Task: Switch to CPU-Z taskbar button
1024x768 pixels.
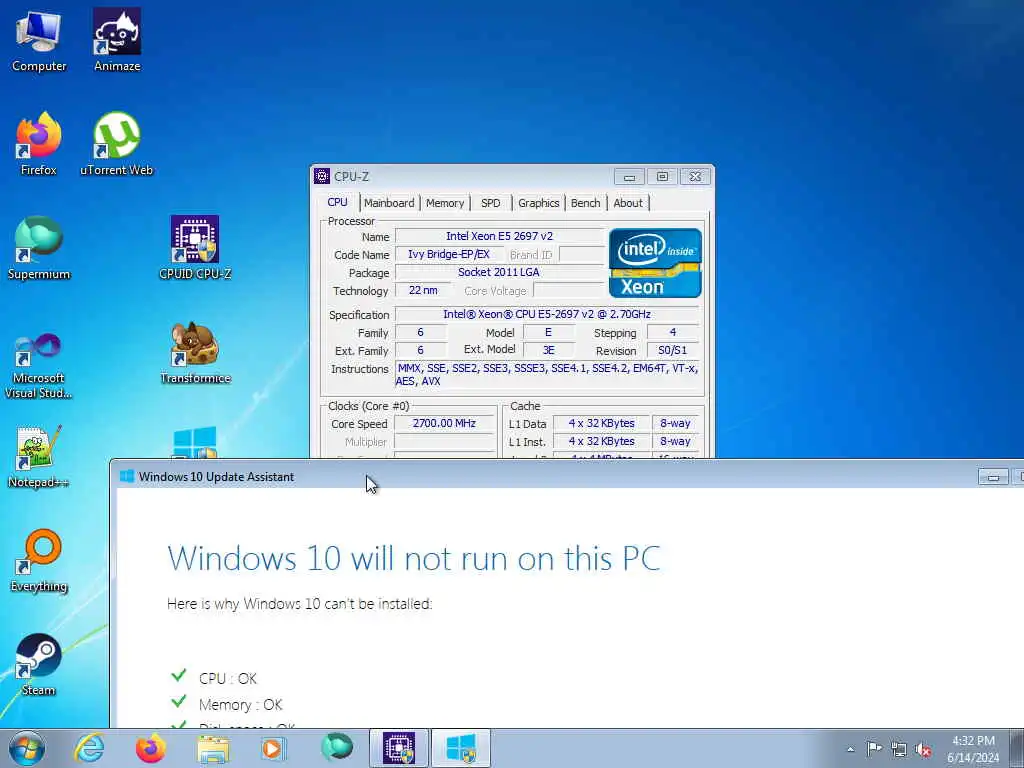Action: click(399, 748)
